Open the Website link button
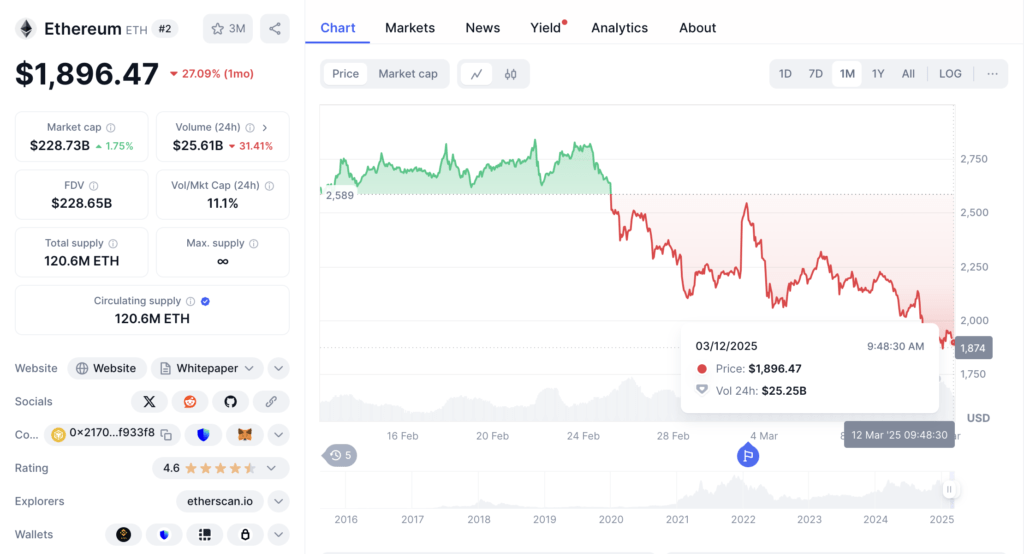This screenshot has height=554, width=1024. (106, 368)
